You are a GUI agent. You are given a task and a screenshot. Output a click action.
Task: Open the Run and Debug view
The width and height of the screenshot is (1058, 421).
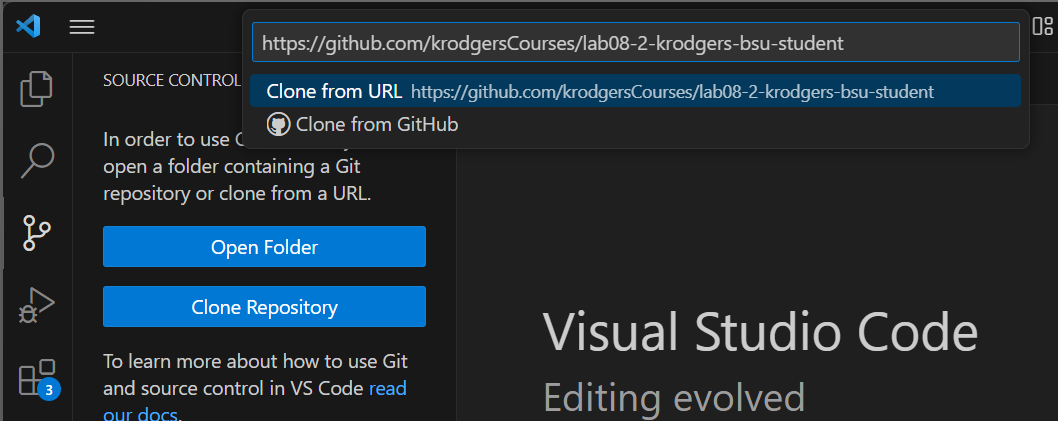pos(36,305)
